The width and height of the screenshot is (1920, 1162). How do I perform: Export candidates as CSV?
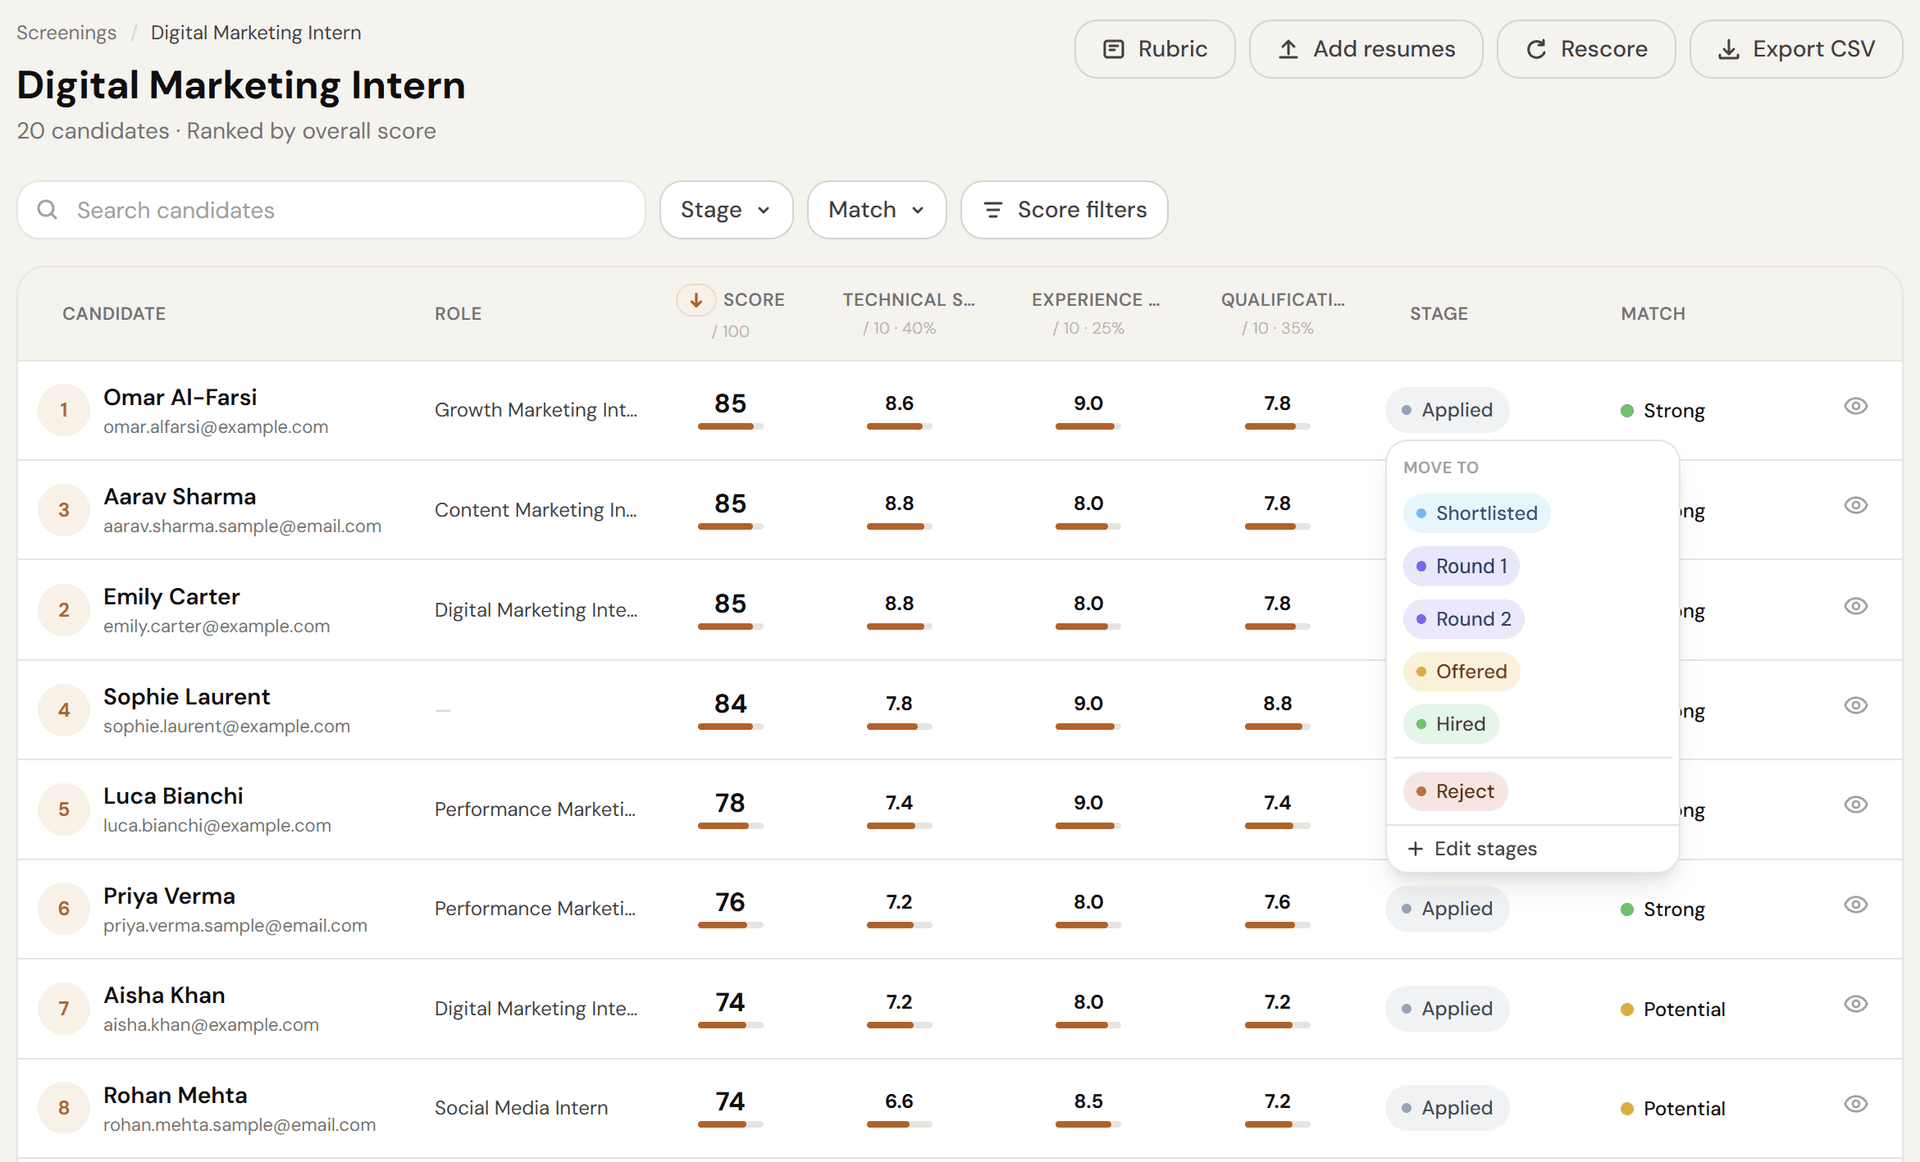point(1796,49)
